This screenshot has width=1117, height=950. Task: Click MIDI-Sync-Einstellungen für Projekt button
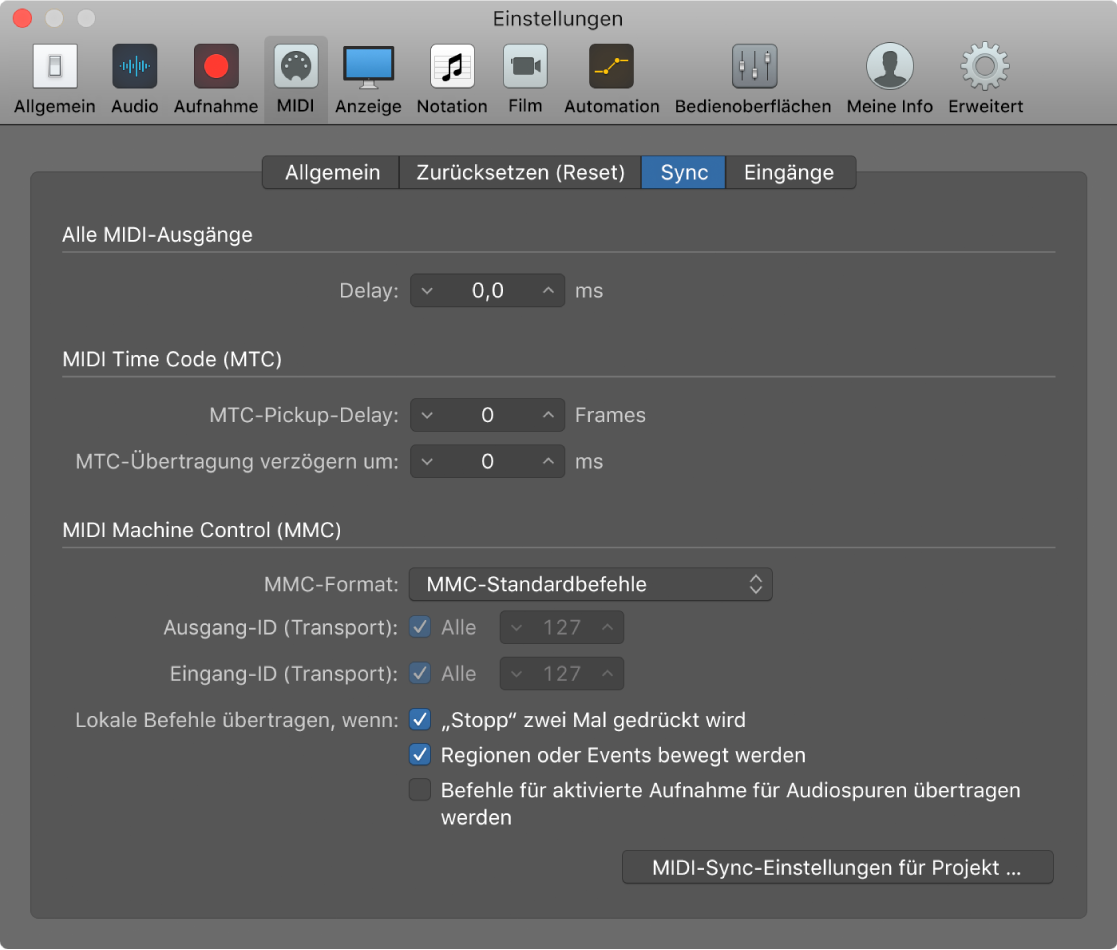point(837,867)
